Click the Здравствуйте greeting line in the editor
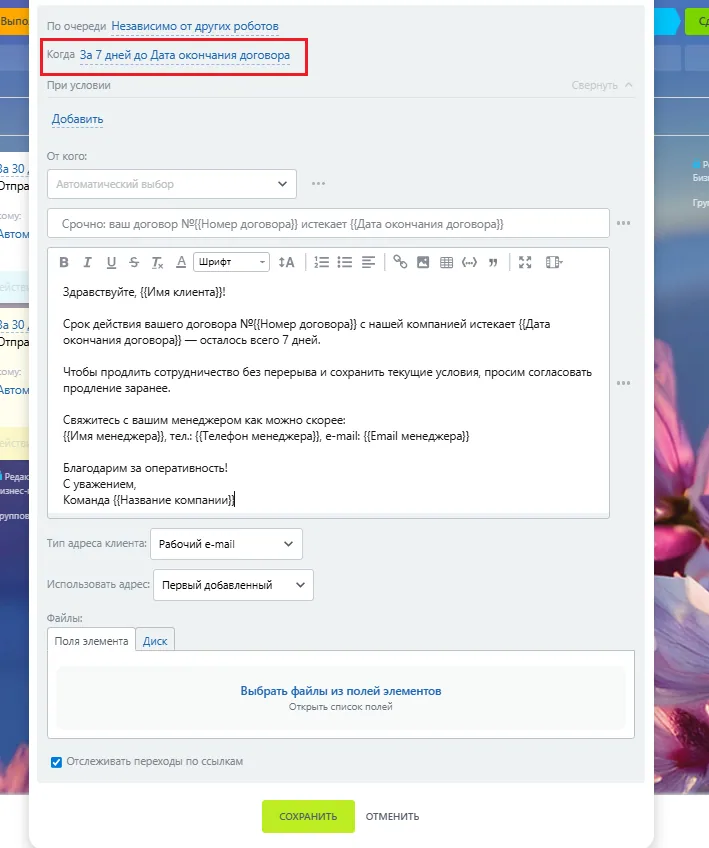 click(144, 292)
